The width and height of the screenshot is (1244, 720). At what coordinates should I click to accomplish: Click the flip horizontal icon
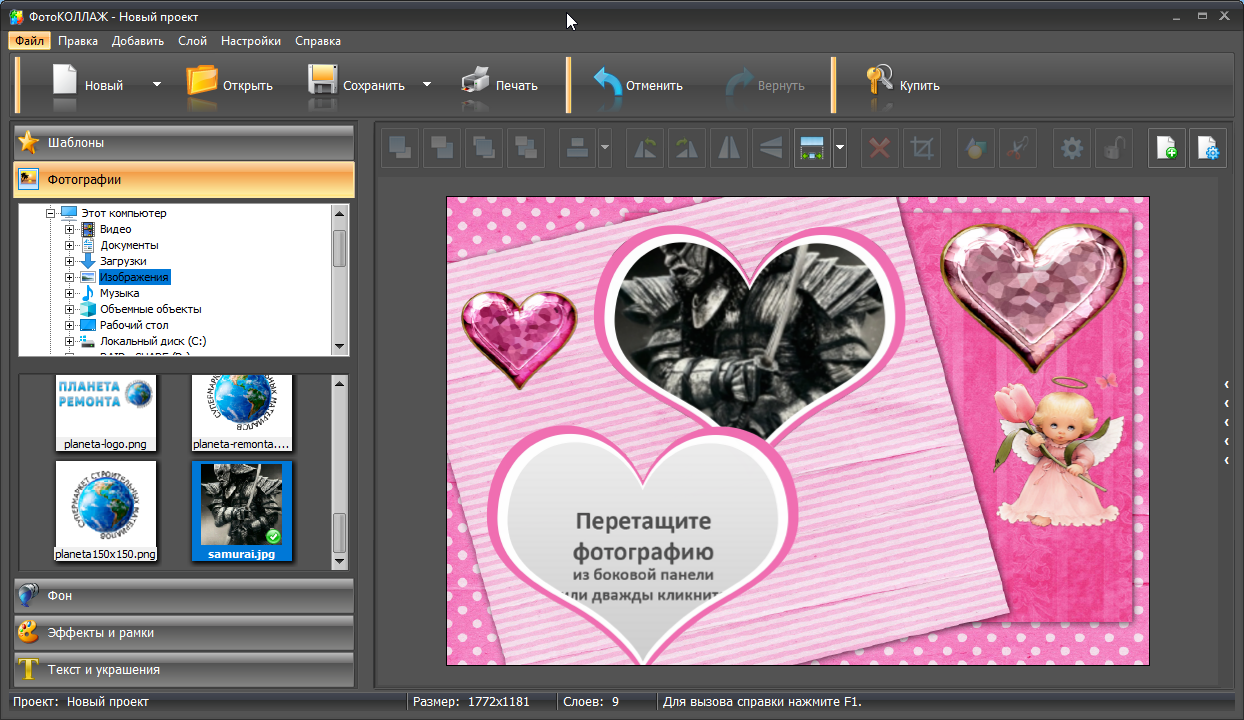pyautogui.click(x=728, y=149)
